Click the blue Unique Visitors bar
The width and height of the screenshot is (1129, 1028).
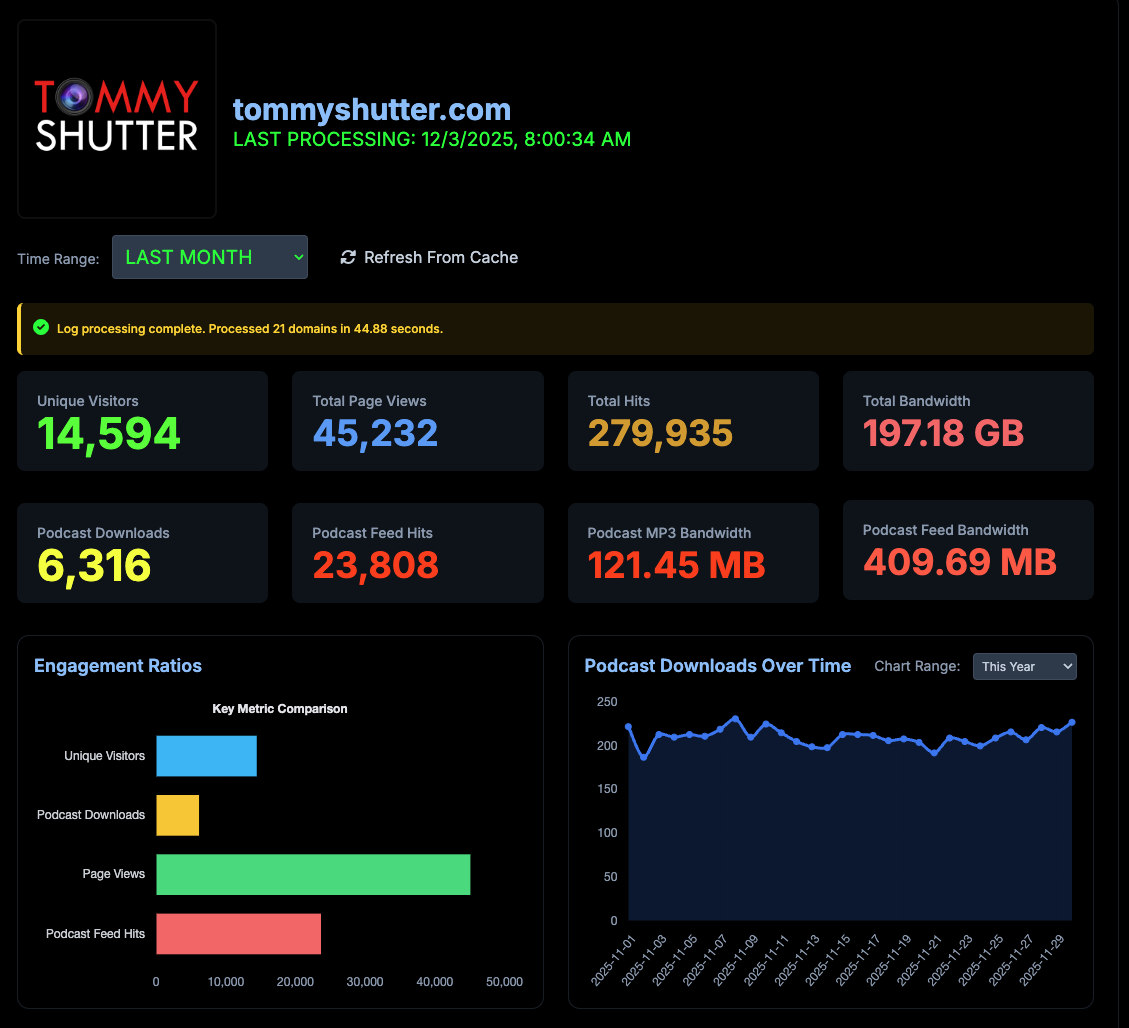pyautogui.click(x=206, y=756)
